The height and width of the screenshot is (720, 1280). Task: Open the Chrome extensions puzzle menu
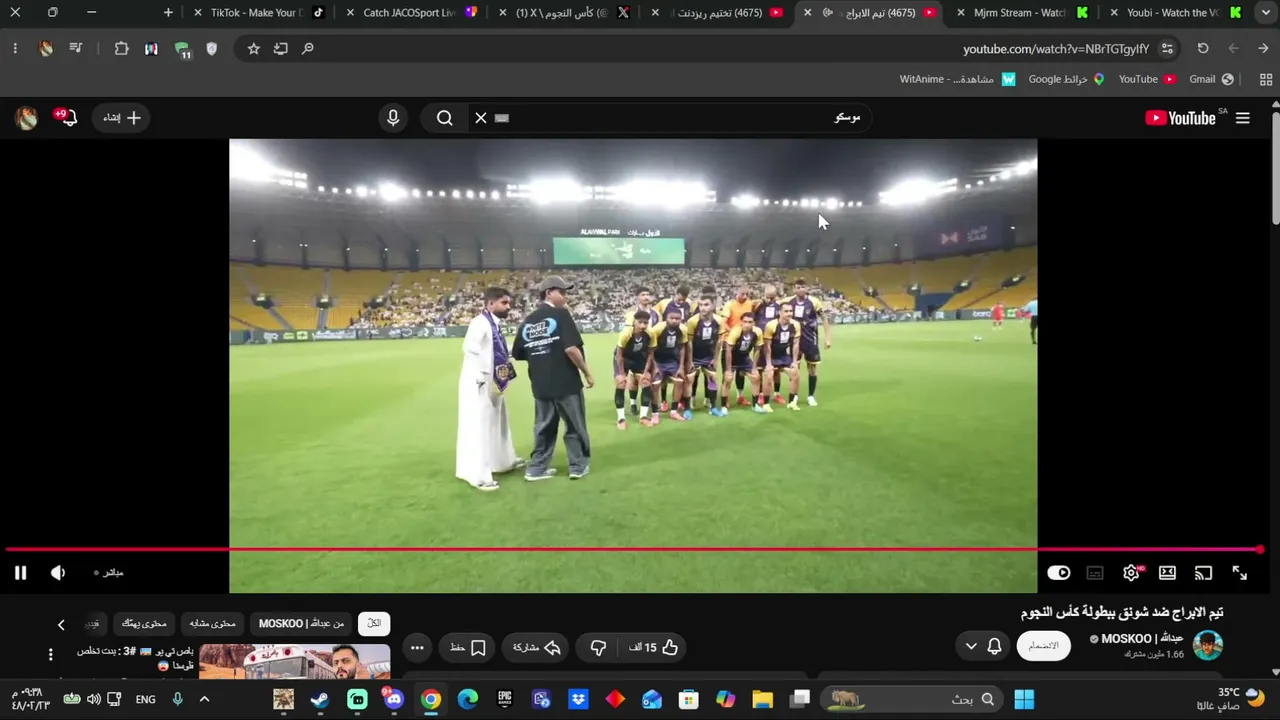pos(121,48)
